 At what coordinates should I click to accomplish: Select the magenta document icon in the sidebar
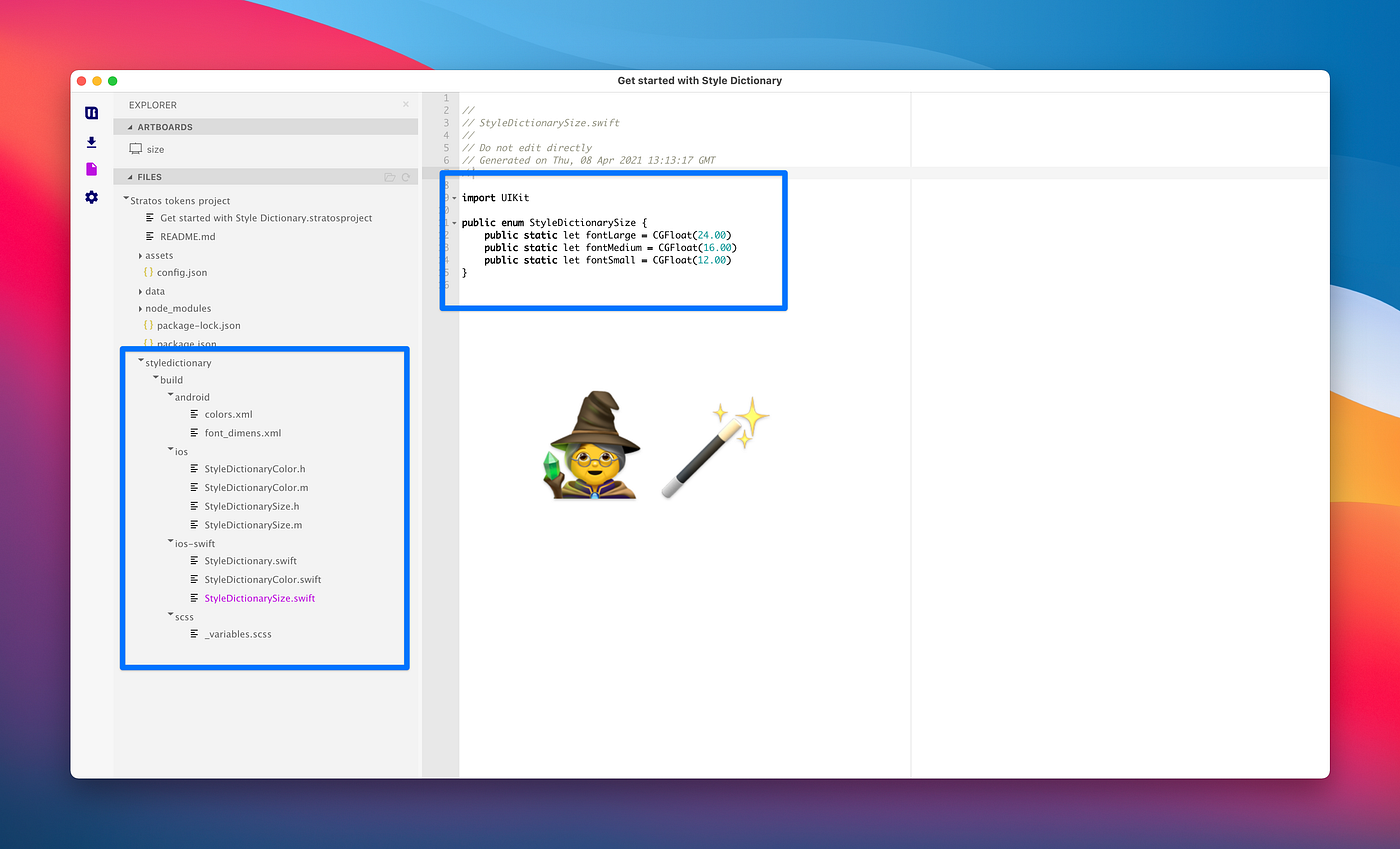click(91, 169)
